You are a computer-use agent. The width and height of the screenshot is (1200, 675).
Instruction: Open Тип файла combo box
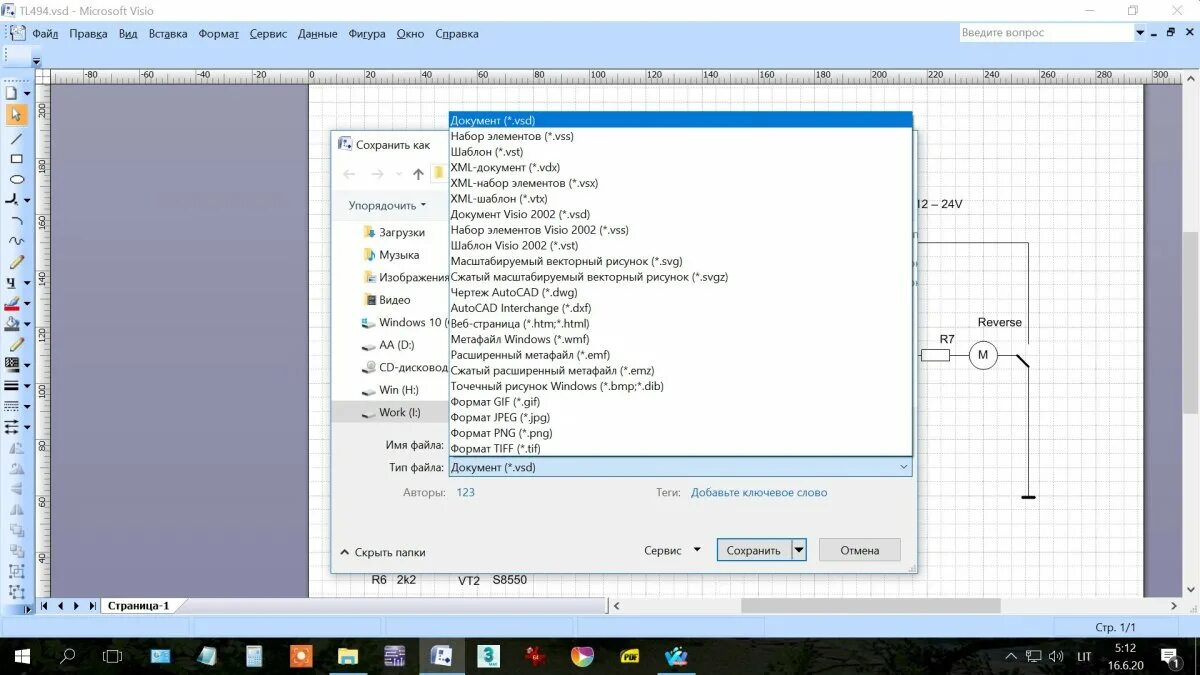click(x=680, y=467)
